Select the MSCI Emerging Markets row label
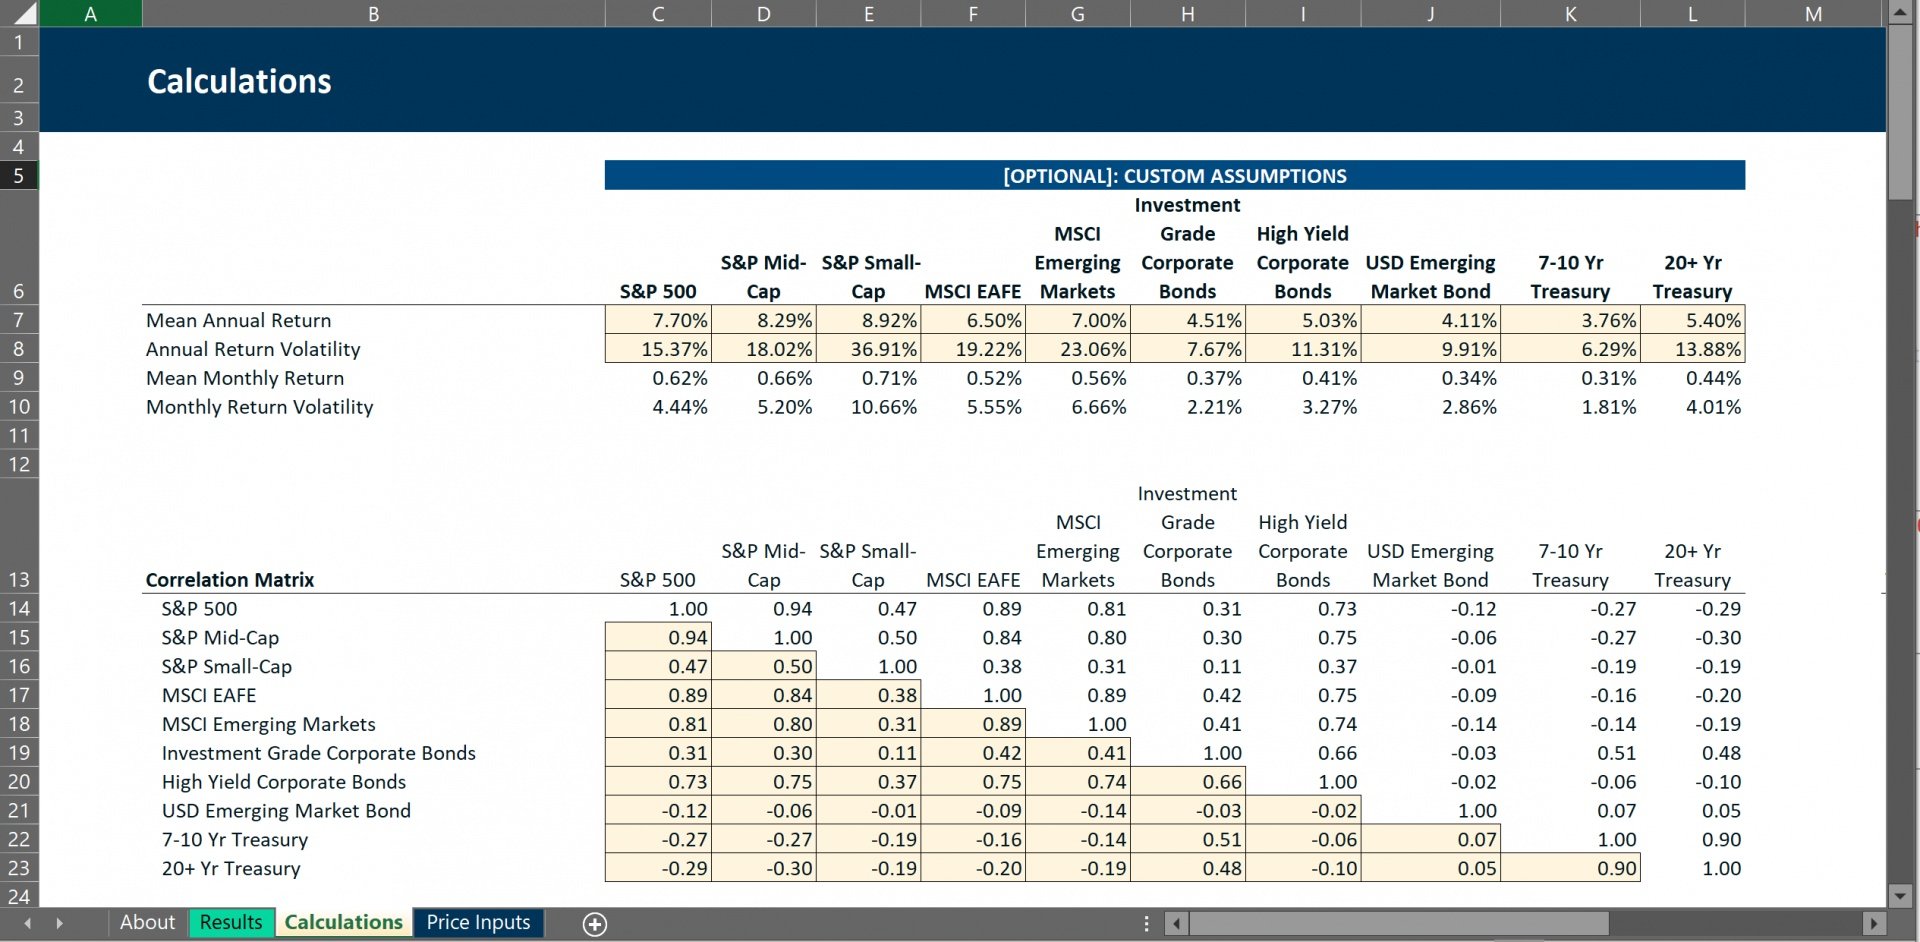Image resolution: width=1920 pixels, height=942 pixels. tap(269, 724)
